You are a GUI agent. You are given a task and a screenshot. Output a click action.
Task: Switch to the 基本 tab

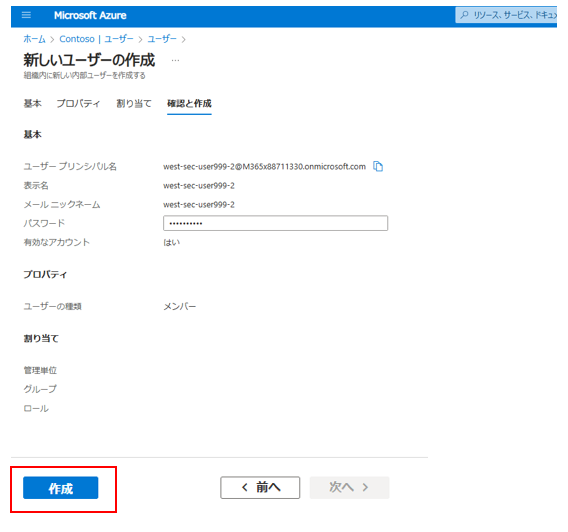coord(33,104)
